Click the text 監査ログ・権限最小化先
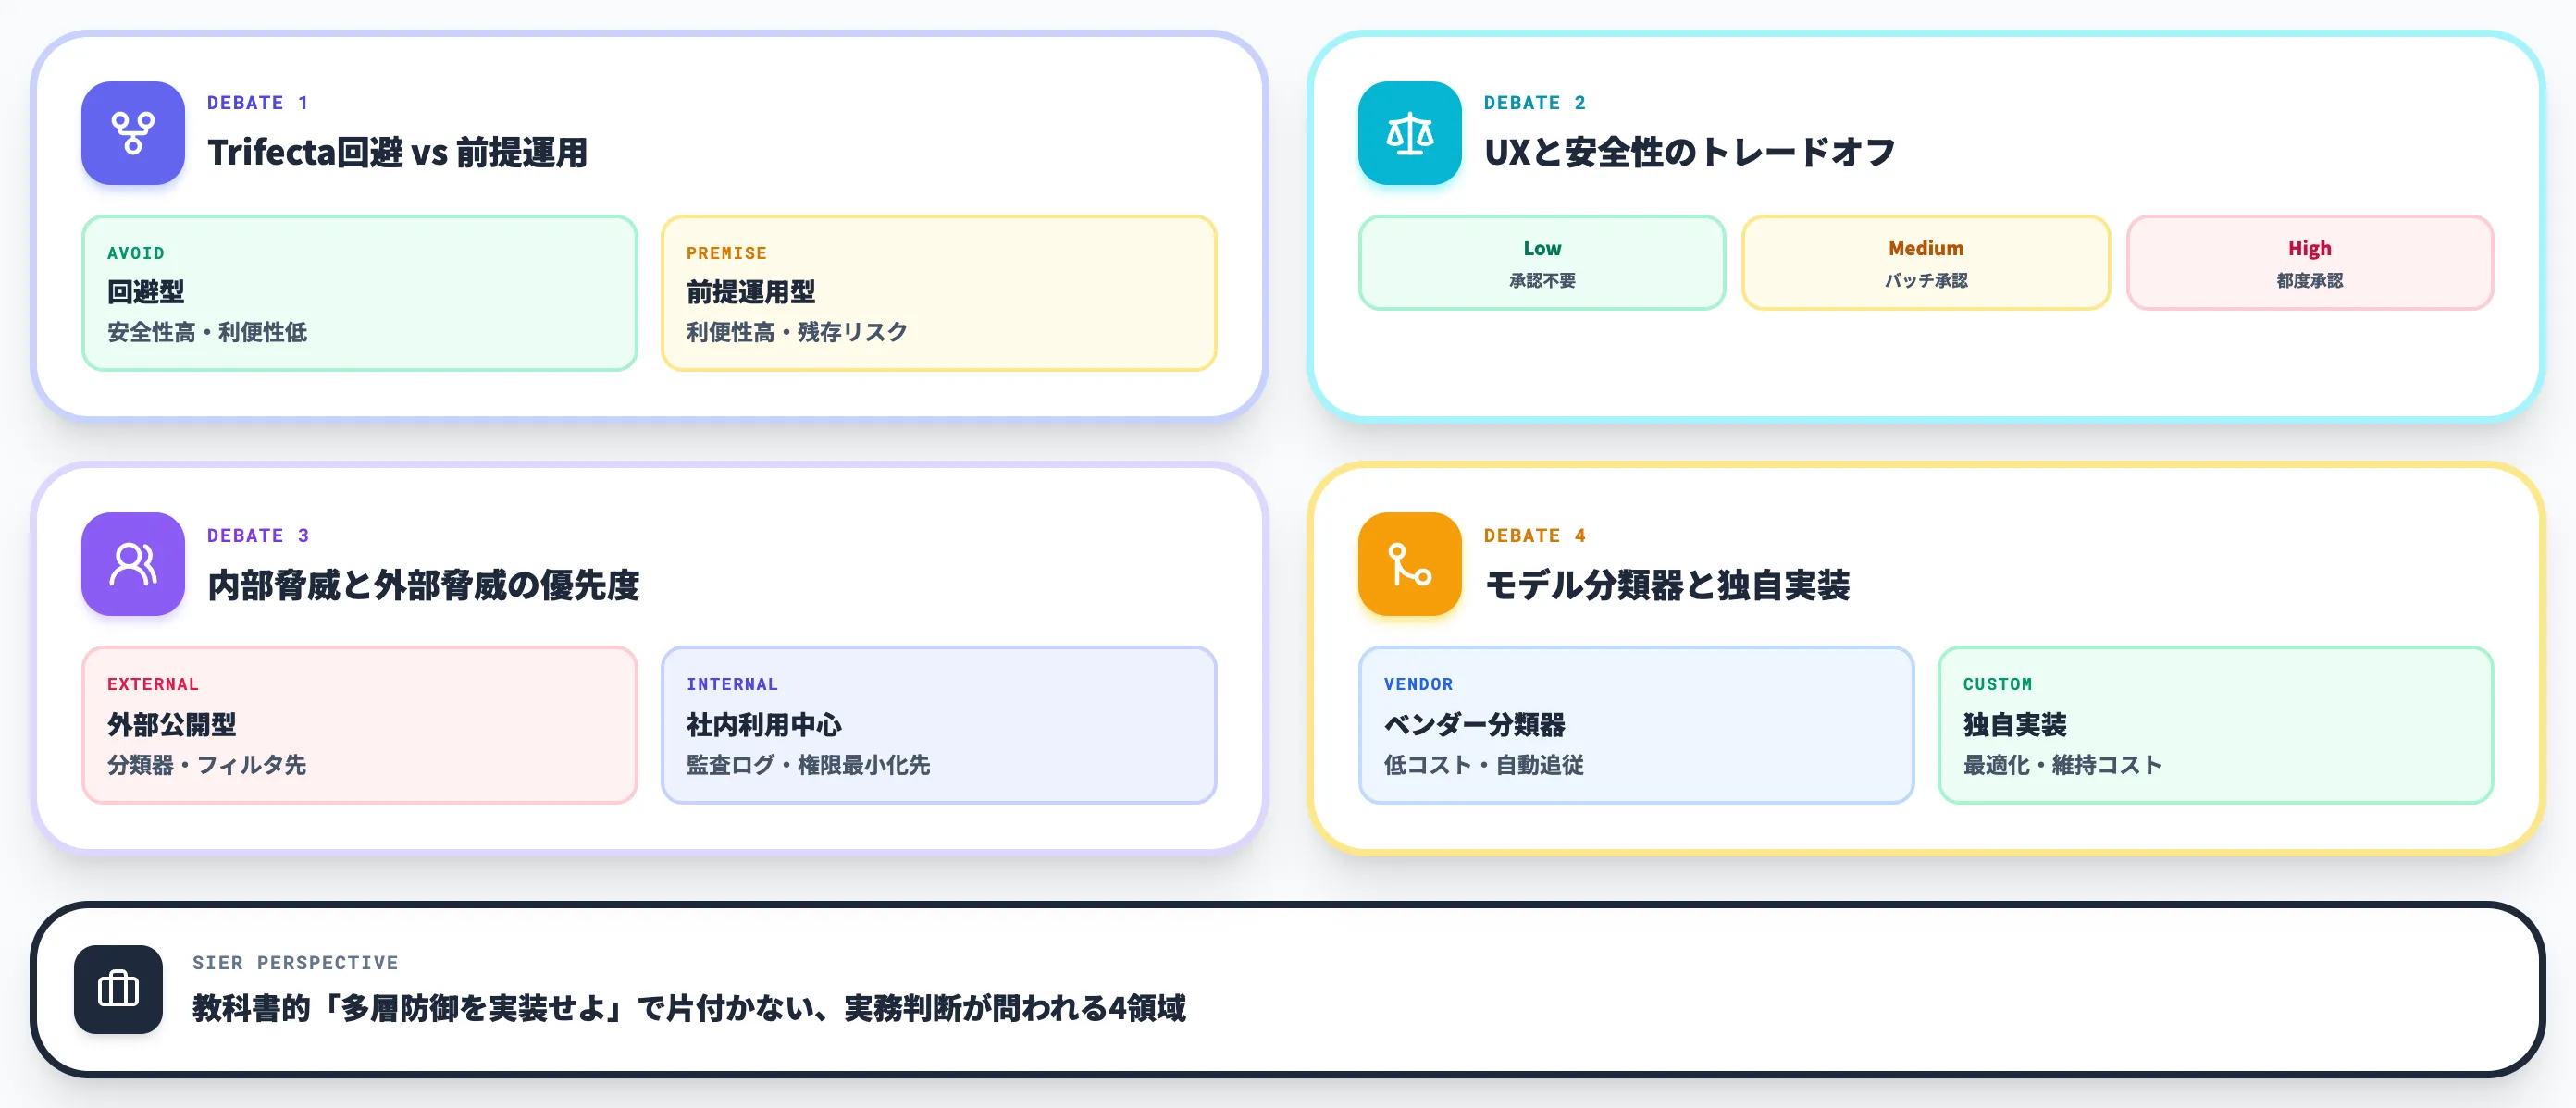This screenshot has height=1108, width=2576. [x=808, y=765]
